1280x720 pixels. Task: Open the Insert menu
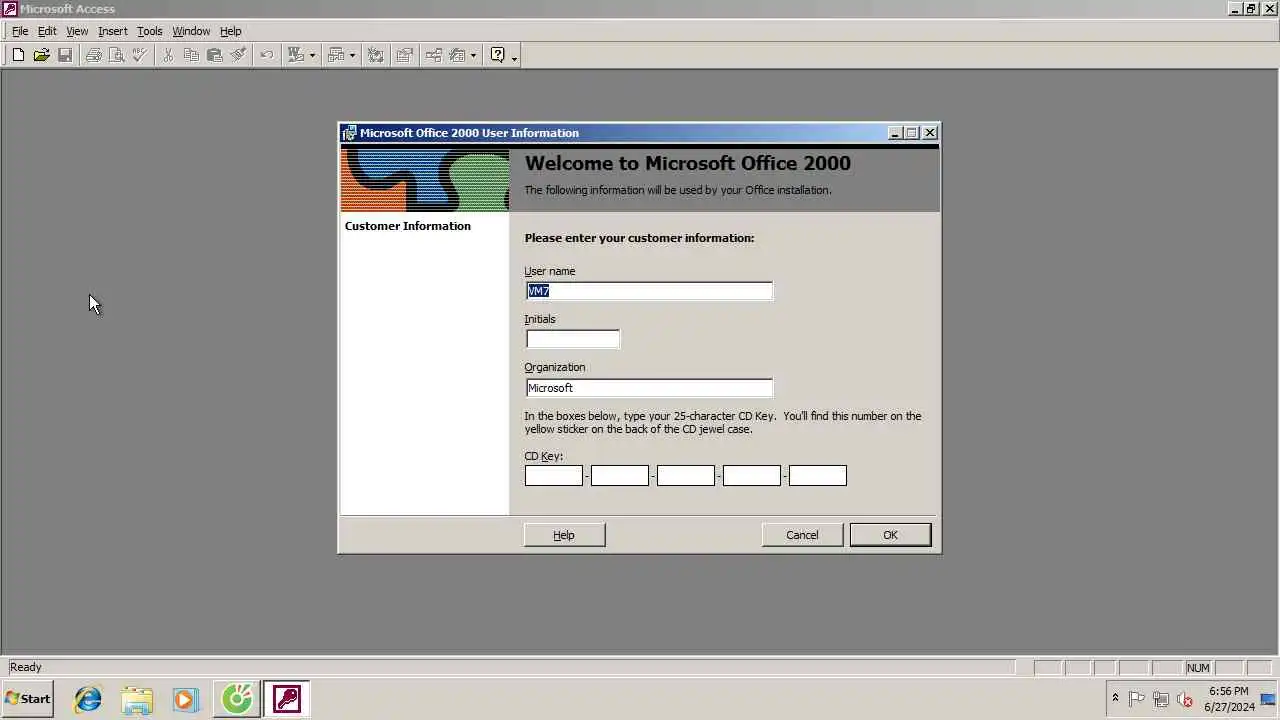point(113,31)
